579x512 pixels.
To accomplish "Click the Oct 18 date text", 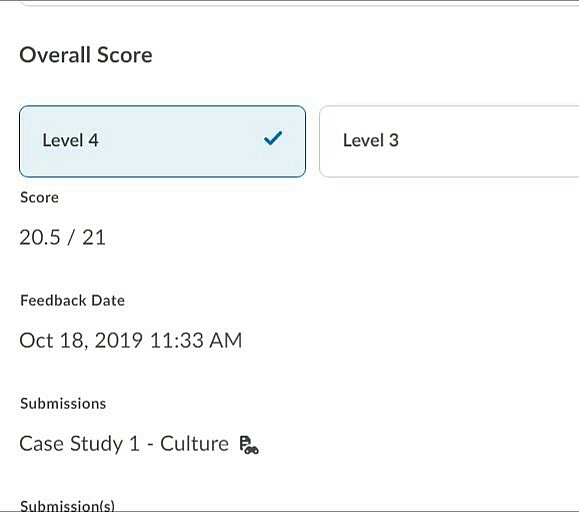I will tap(54, 340).
